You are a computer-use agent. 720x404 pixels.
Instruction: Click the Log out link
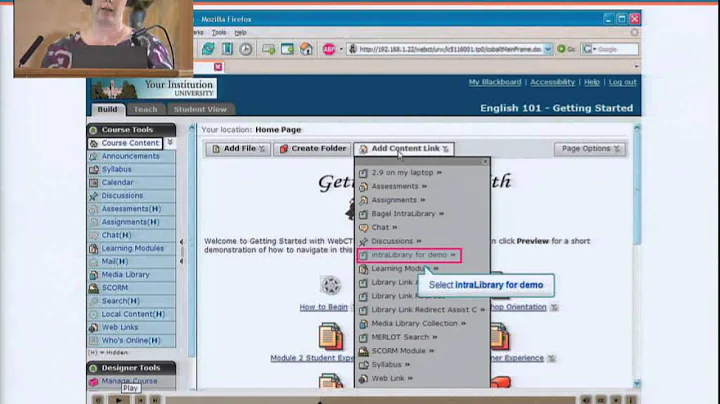pos(623,82)
